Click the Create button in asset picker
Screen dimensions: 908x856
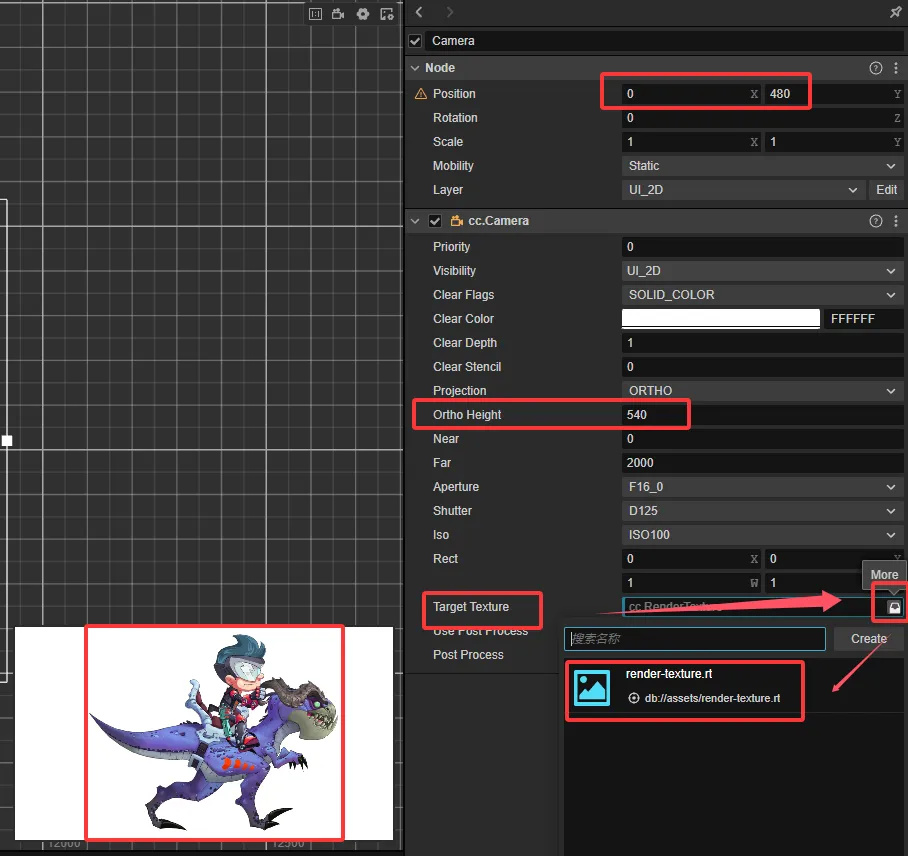(869, 639)
